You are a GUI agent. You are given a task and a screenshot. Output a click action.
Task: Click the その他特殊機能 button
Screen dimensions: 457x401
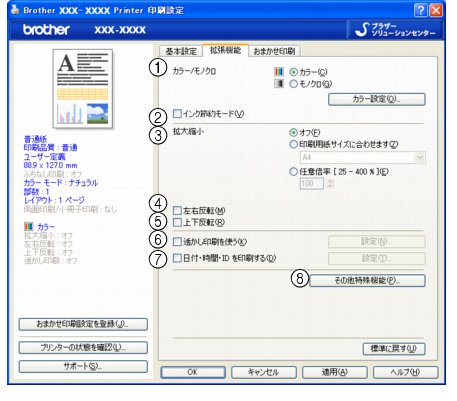[x=367, y=280]
